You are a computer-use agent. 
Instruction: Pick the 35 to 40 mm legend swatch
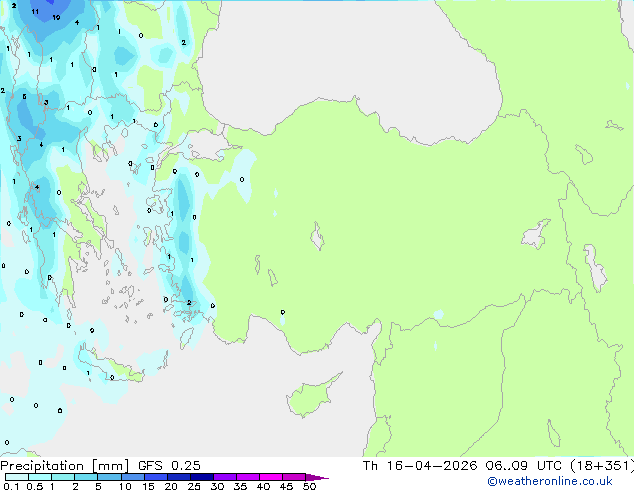(x=247, y=477)
